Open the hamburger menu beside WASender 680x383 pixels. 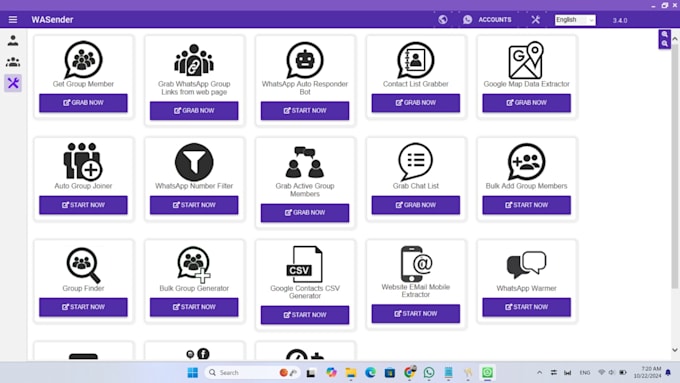(13, 20)
